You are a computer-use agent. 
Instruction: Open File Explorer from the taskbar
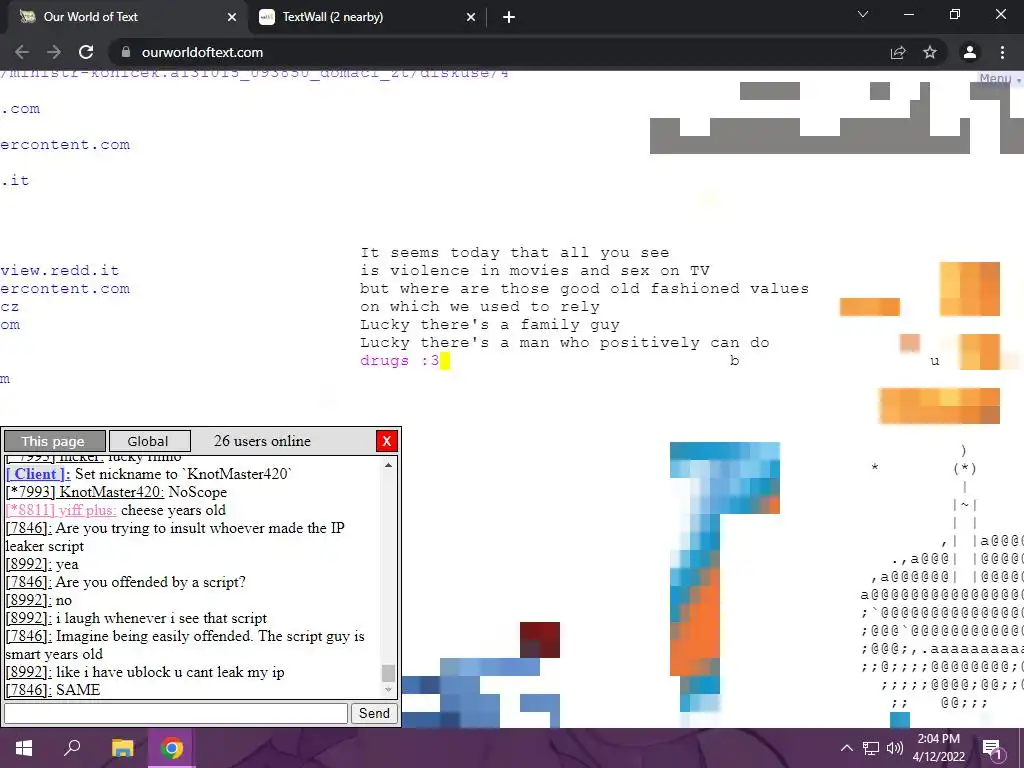(x=122, y=748)
